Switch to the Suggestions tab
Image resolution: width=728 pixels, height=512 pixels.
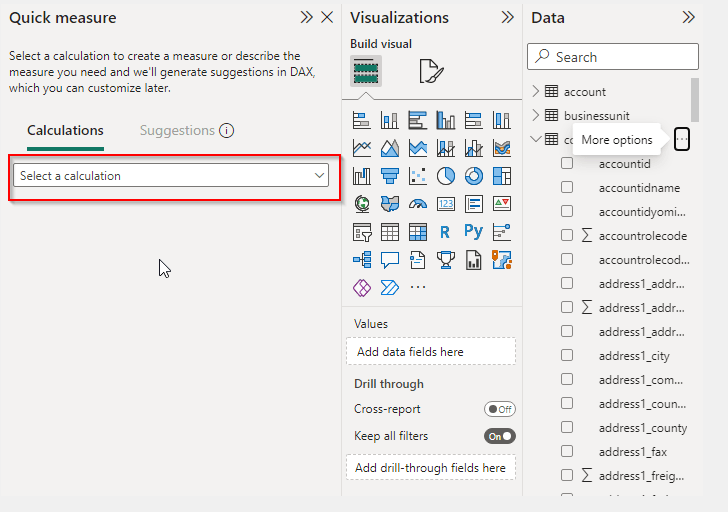pos(177,130)
